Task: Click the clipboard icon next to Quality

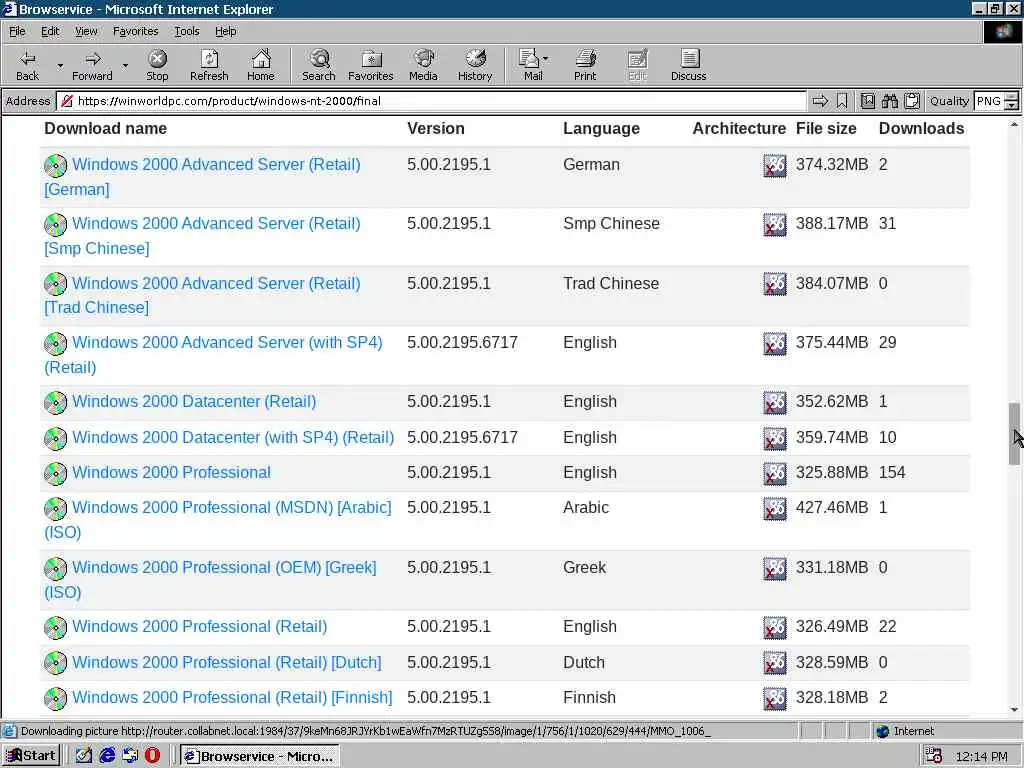Action: [912, 101]
